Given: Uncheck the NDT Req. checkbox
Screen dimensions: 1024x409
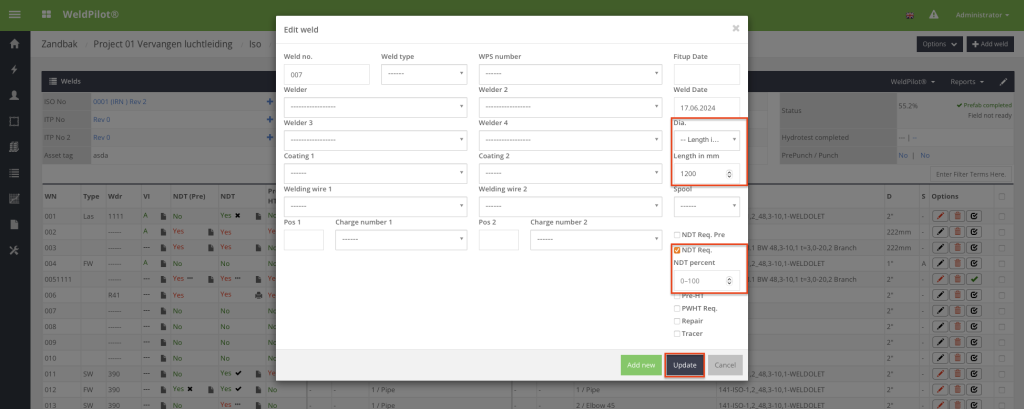Looking at the screenshot, I should tap(678, 249).
